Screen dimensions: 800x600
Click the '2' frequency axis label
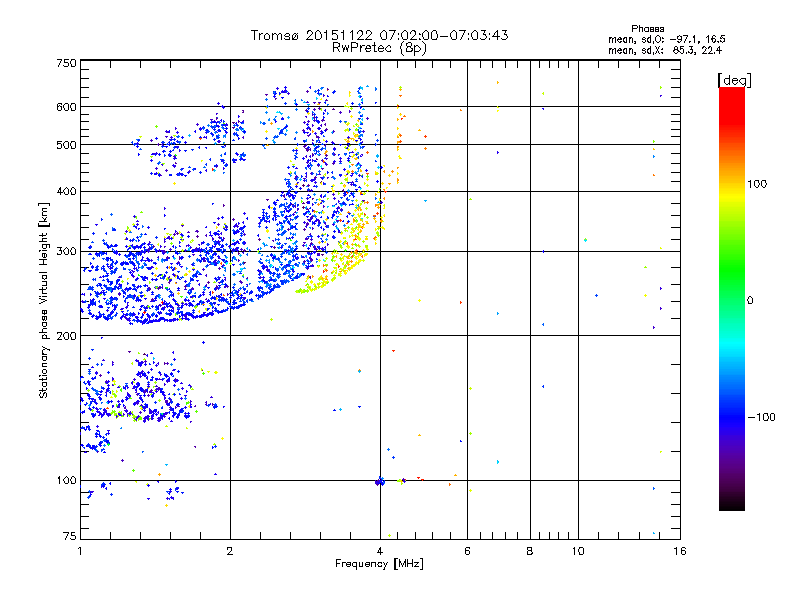tap(230, 551)
